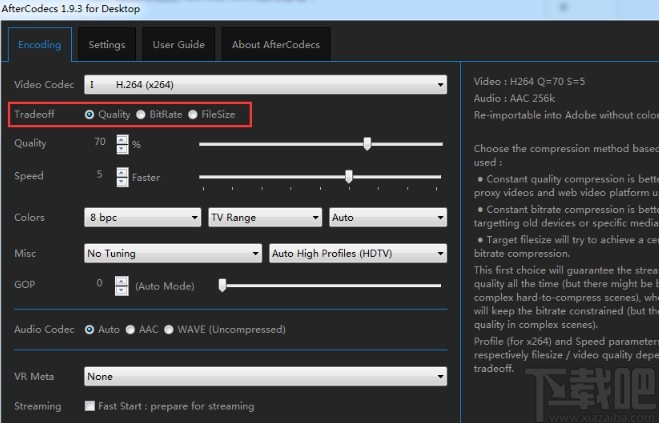The image size is (659, 423).
Task: Decrease the GOP value with down arrow
Action: click(x=122, y=290)
